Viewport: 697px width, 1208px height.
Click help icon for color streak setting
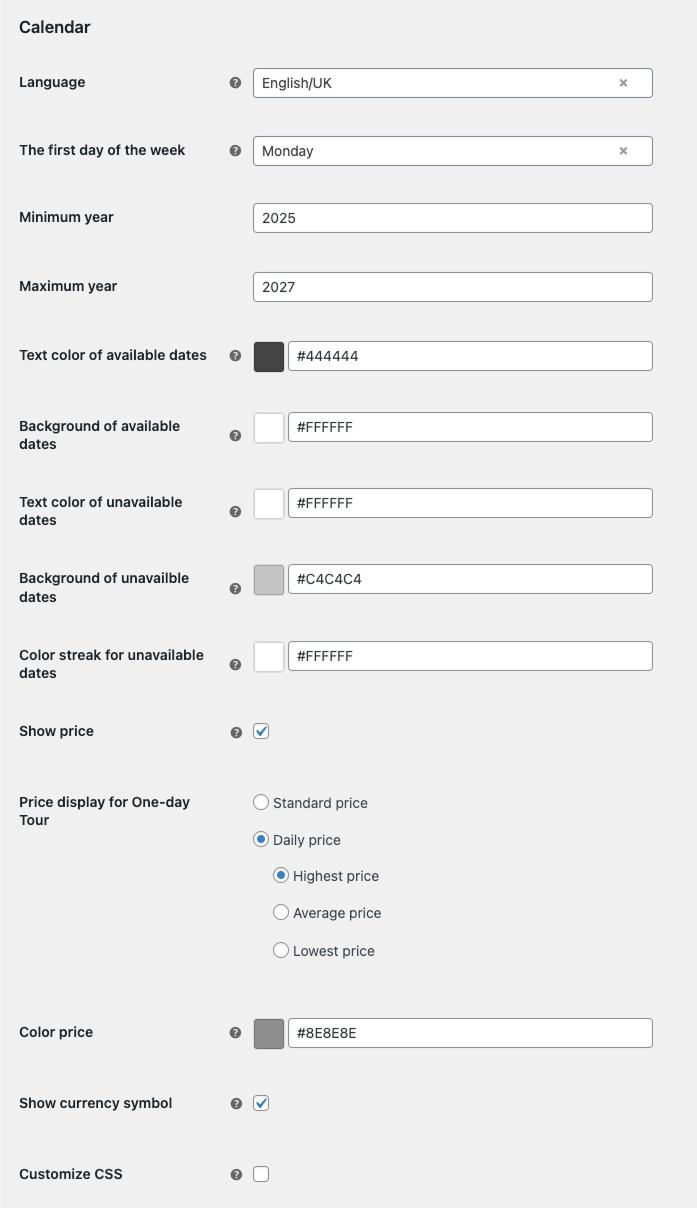[235, 665]
